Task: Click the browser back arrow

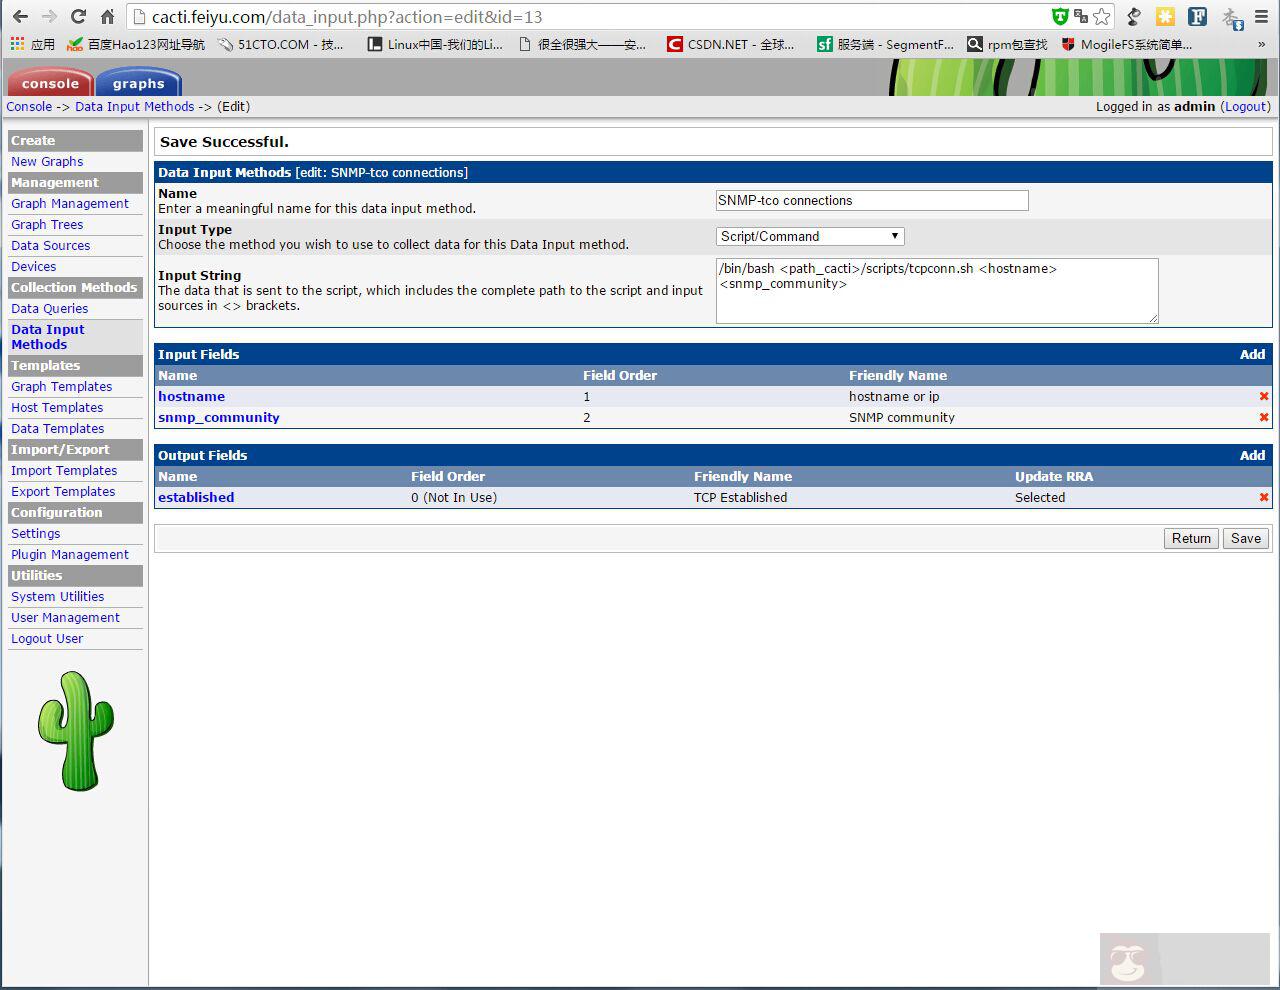Action: point(20,17)
